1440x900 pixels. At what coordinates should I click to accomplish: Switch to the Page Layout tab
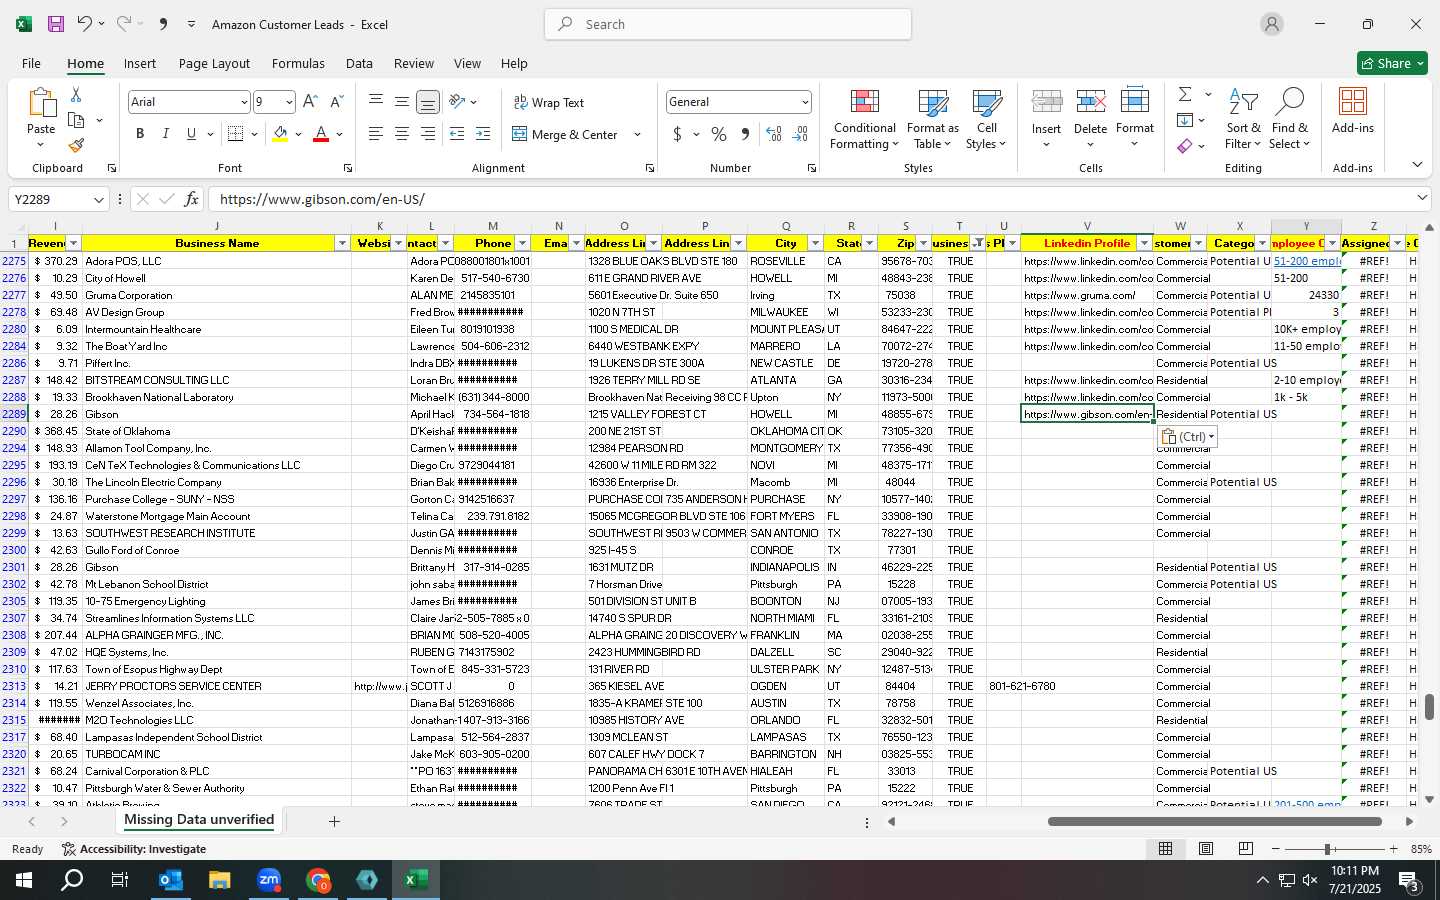click(x=214, y=63)
